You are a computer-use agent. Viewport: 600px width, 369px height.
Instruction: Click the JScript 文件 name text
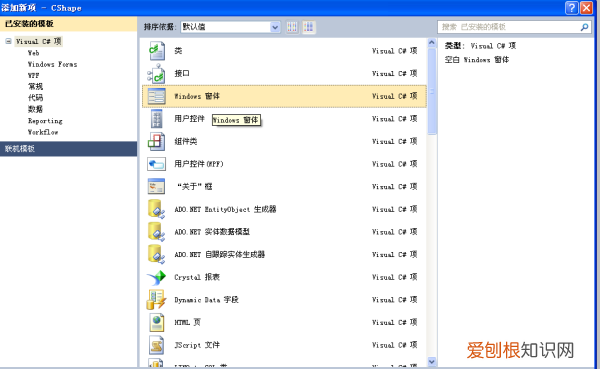197,345
